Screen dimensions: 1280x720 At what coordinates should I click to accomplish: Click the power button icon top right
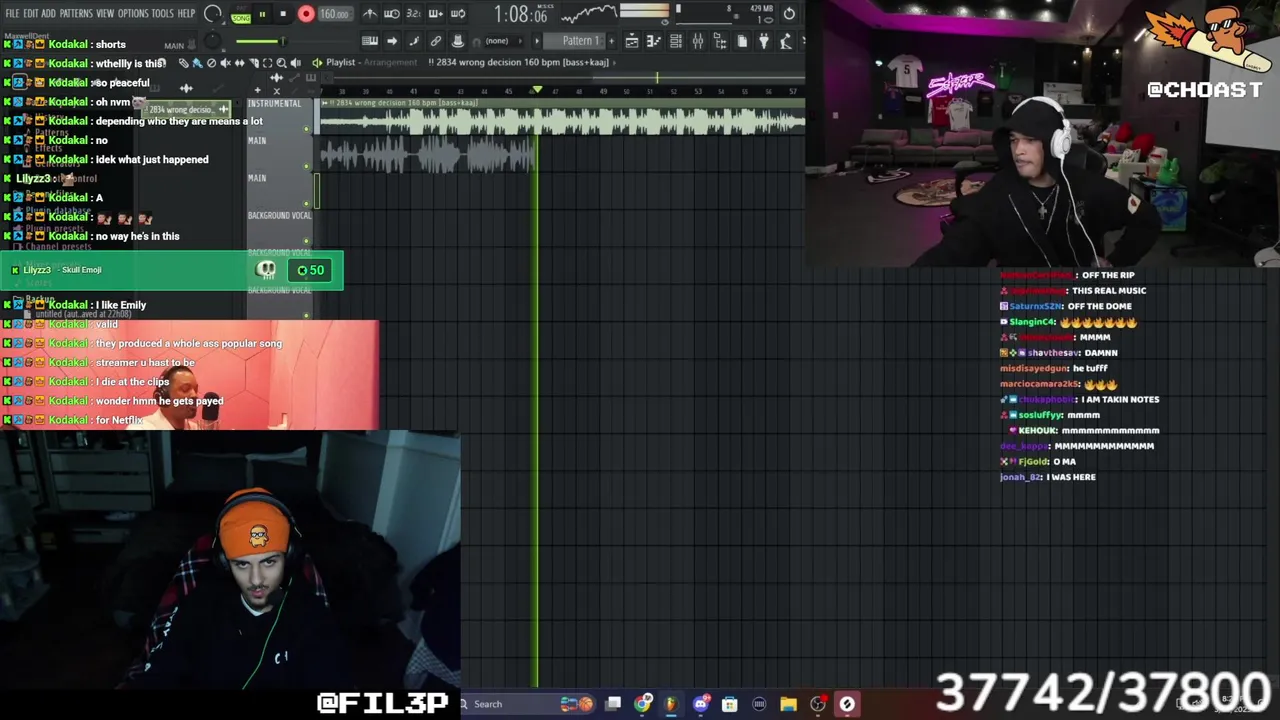tap(789, 14)
